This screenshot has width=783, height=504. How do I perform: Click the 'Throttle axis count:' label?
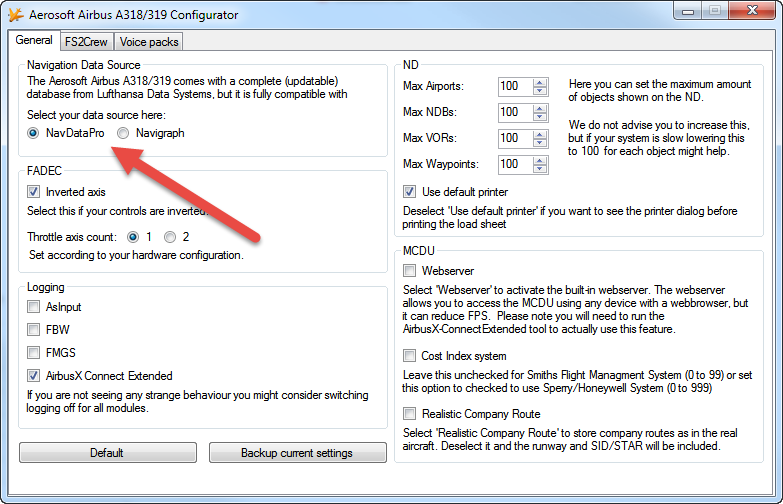tap(72, 237)
